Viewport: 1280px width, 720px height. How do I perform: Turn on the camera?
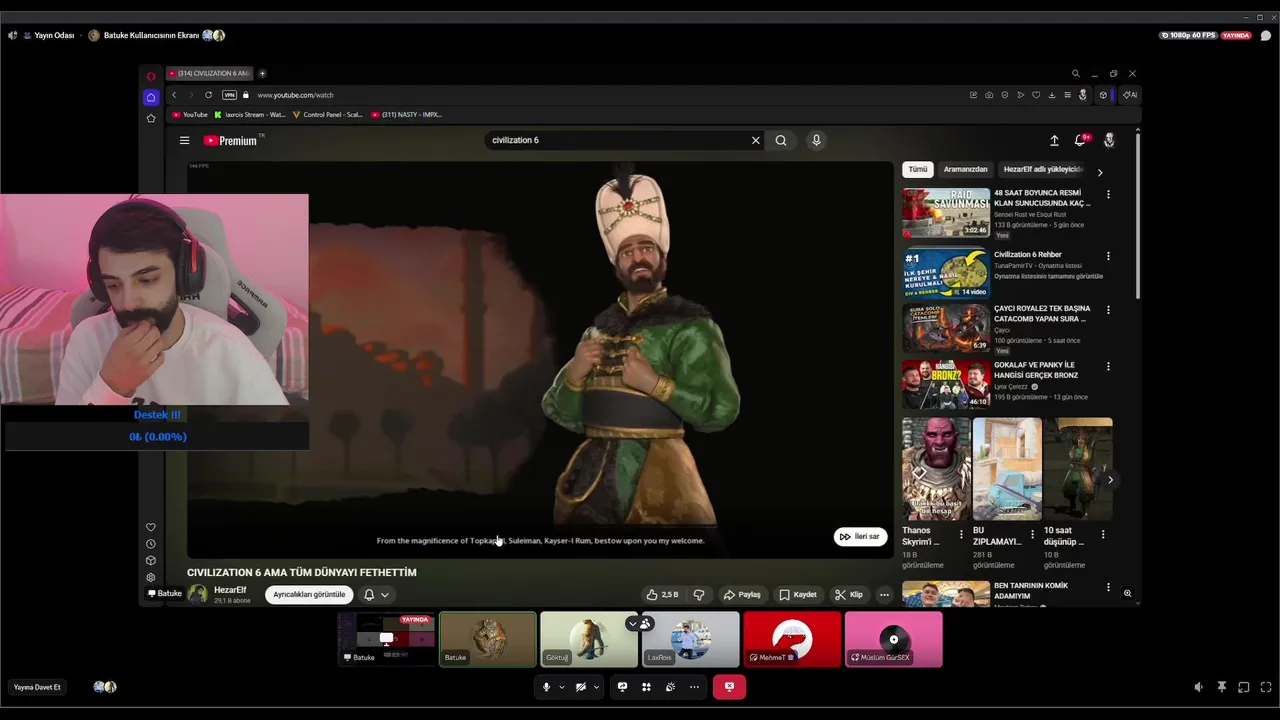coord(581,687)
